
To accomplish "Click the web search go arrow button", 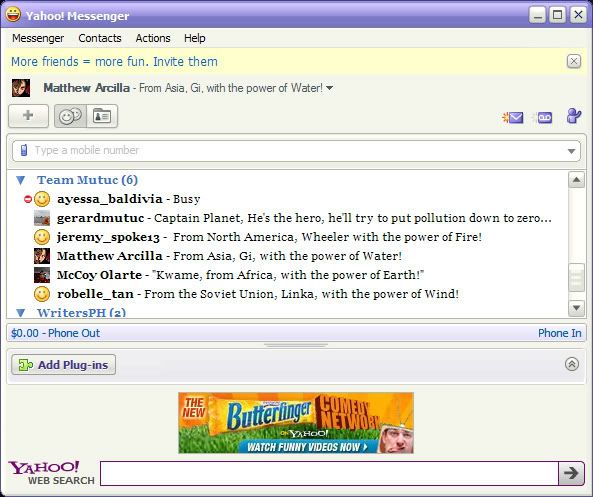I will coord(571,473).
